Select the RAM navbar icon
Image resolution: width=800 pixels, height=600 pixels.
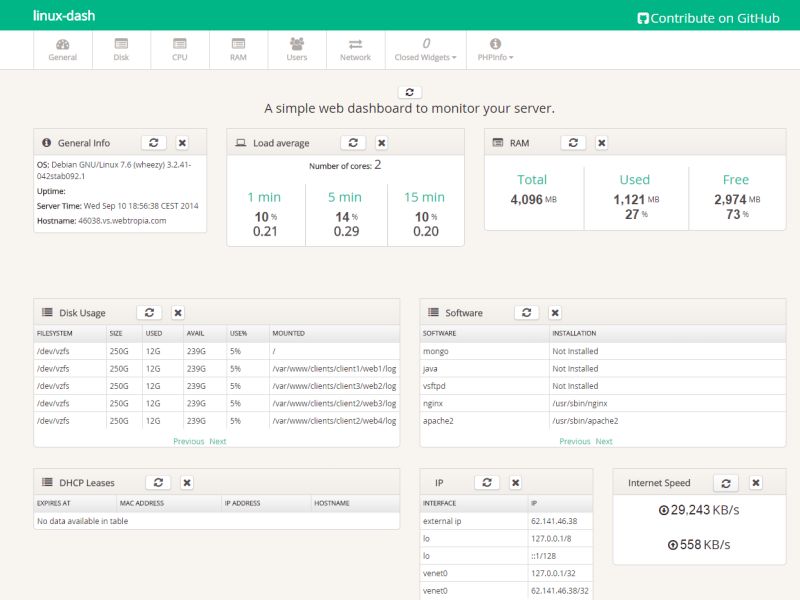click(x=238, y=50)
